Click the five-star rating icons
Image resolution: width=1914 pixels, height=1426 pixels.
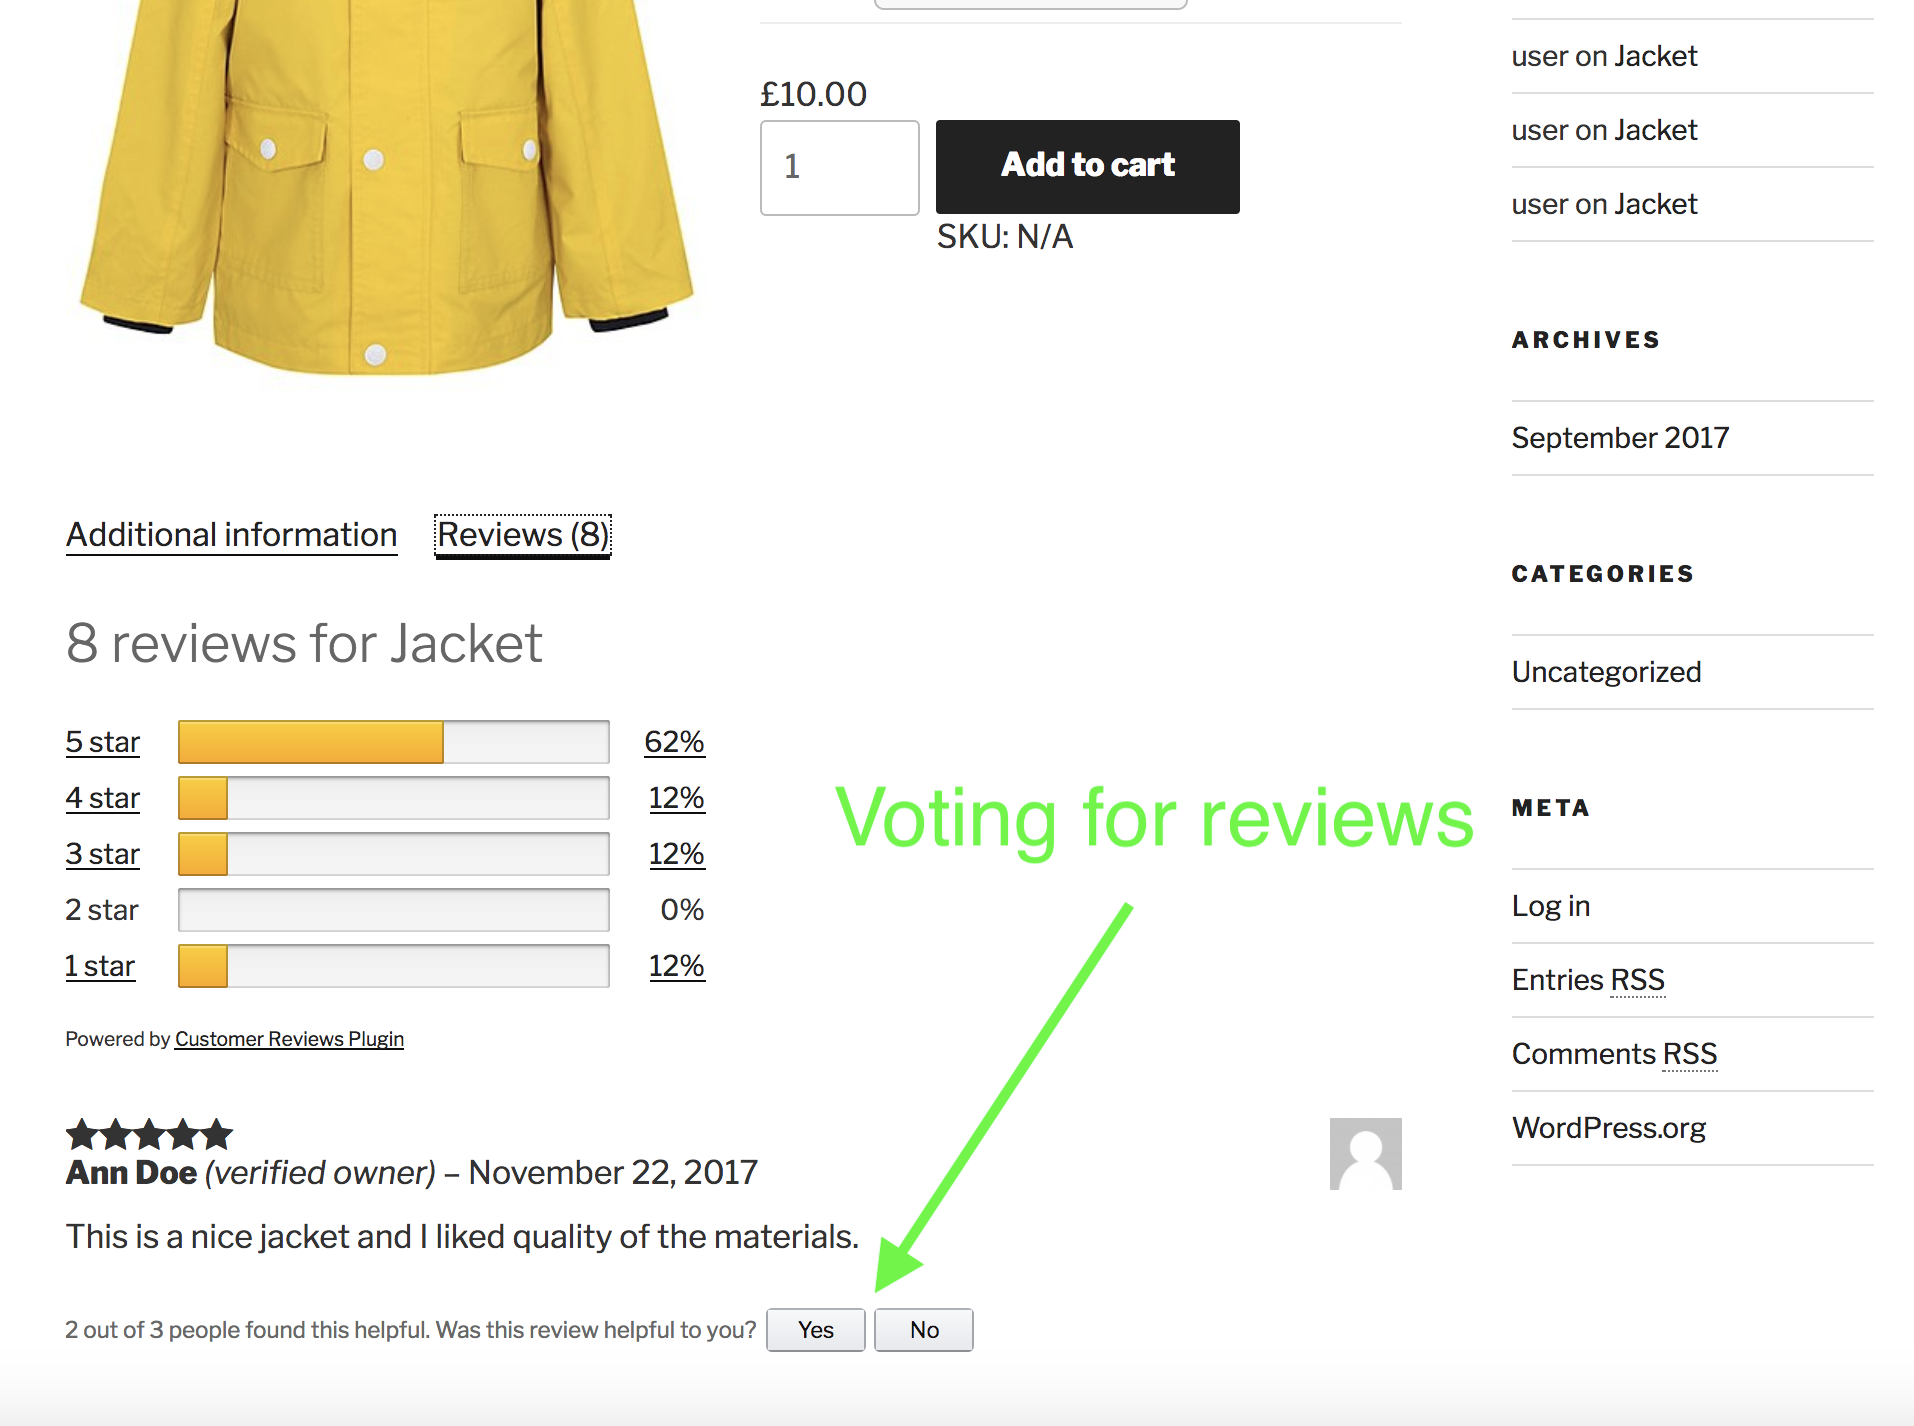149,1135
